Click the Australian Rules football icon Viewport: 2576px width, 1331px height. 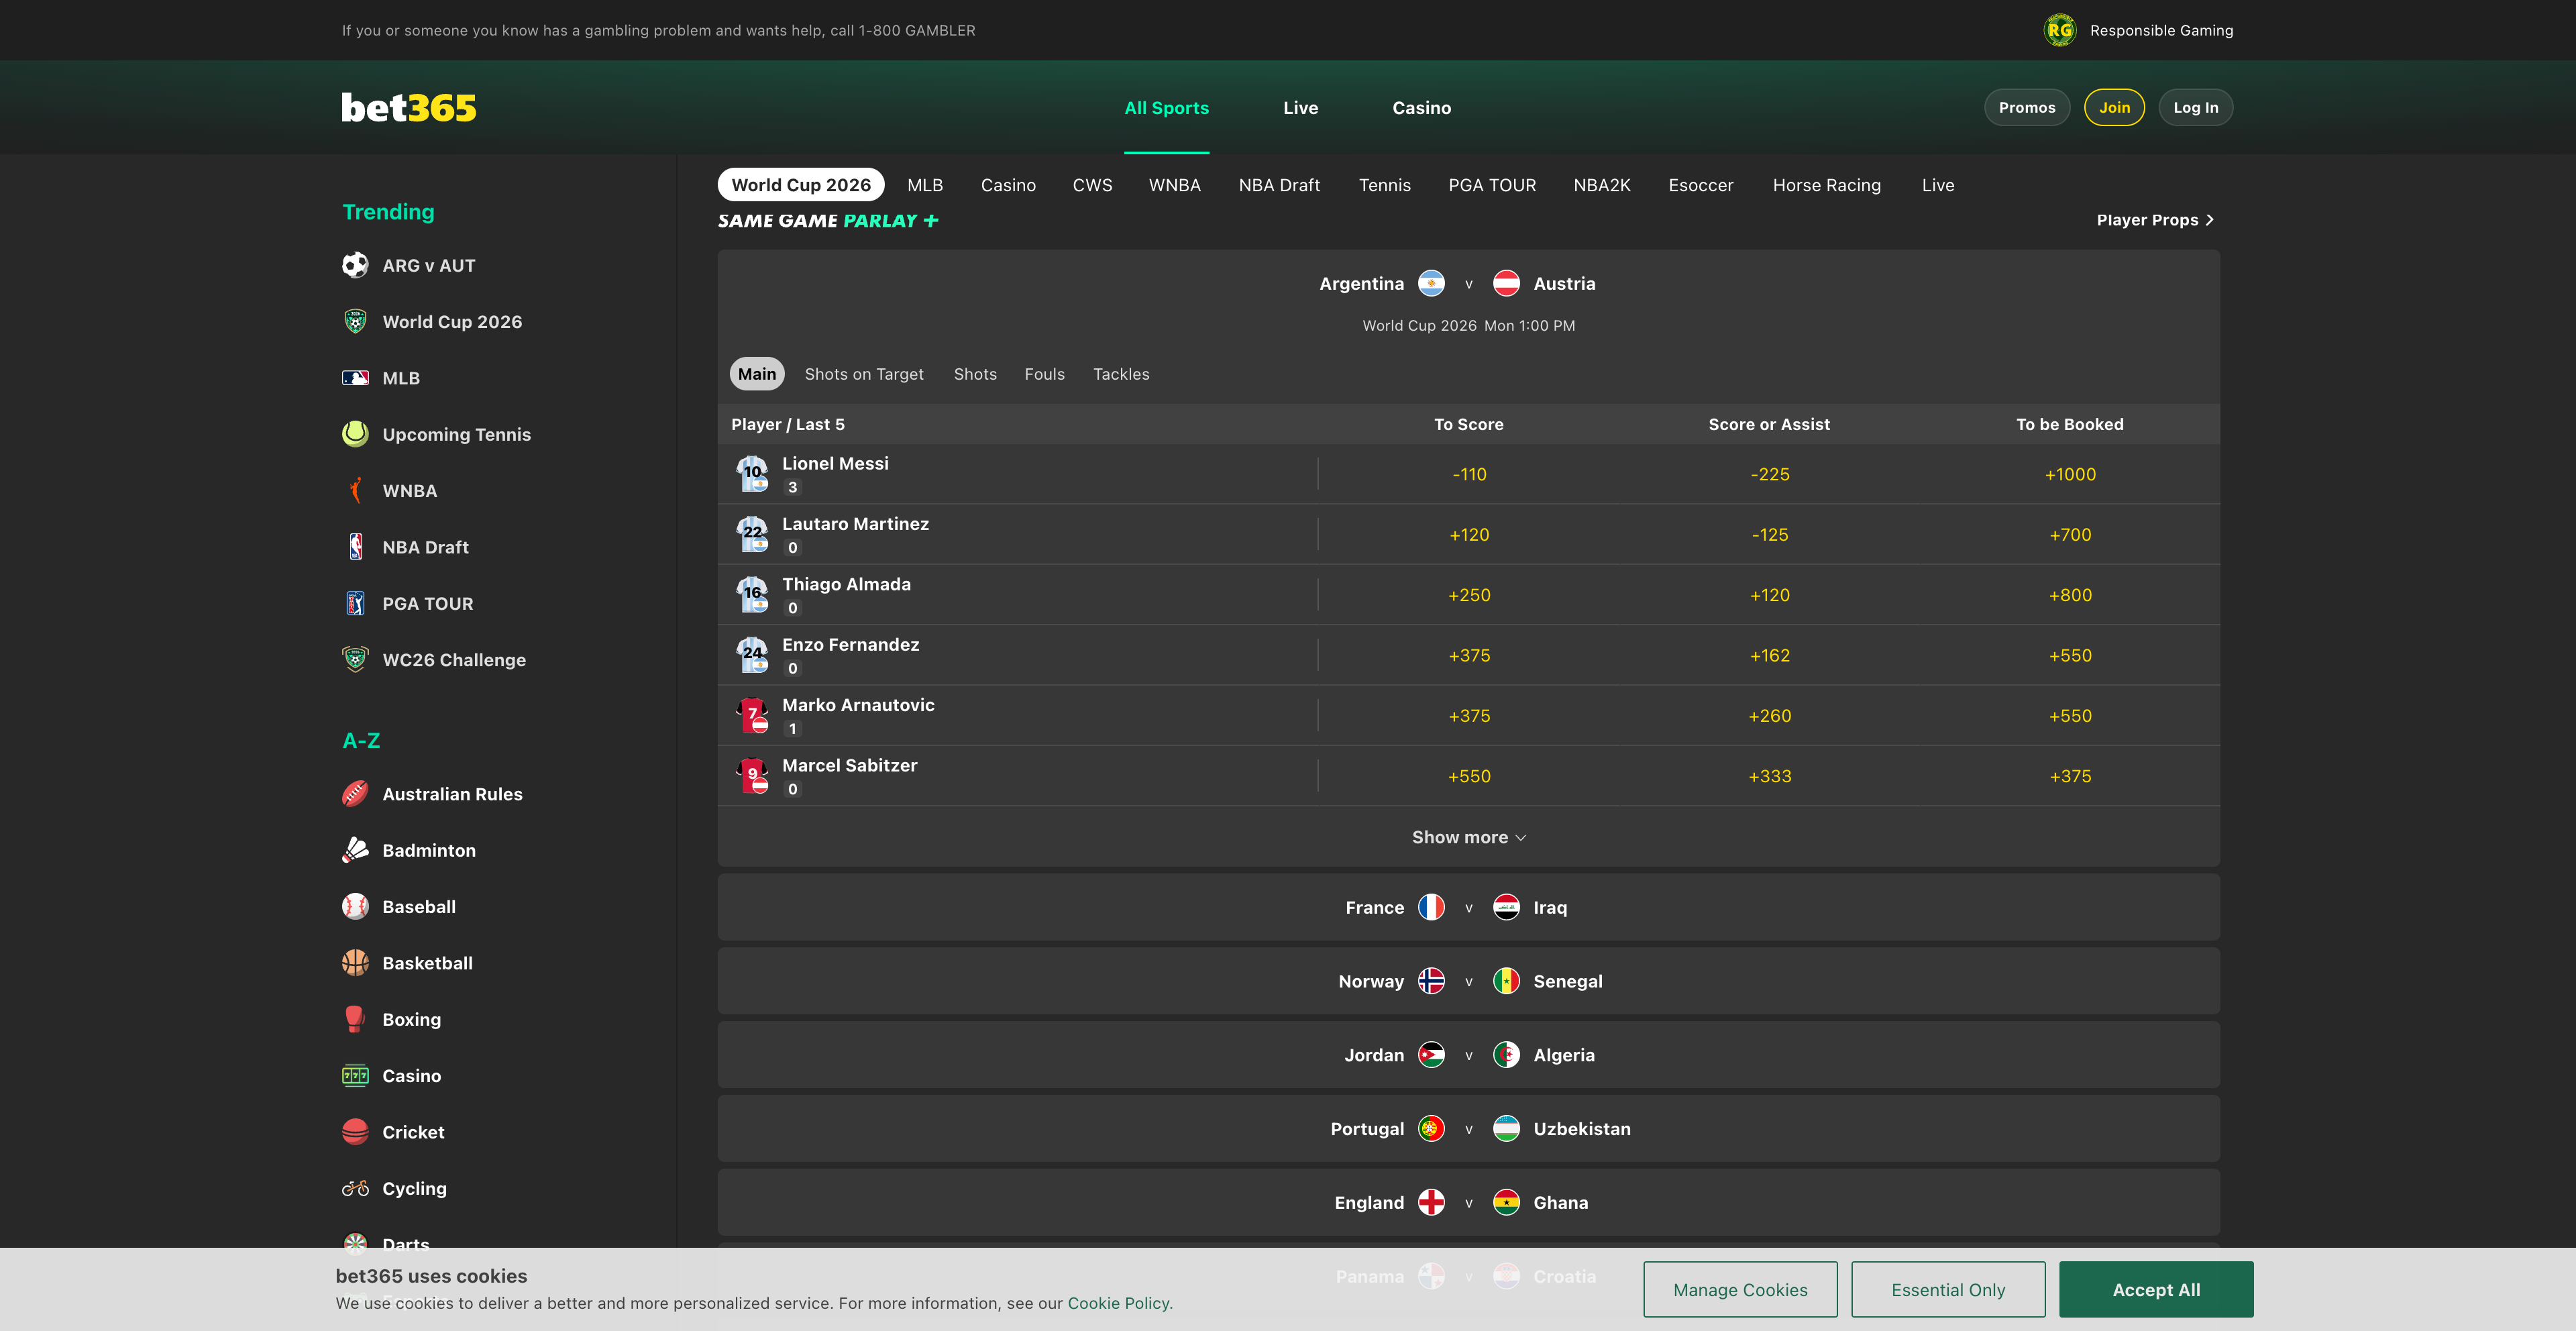(355, 794)
